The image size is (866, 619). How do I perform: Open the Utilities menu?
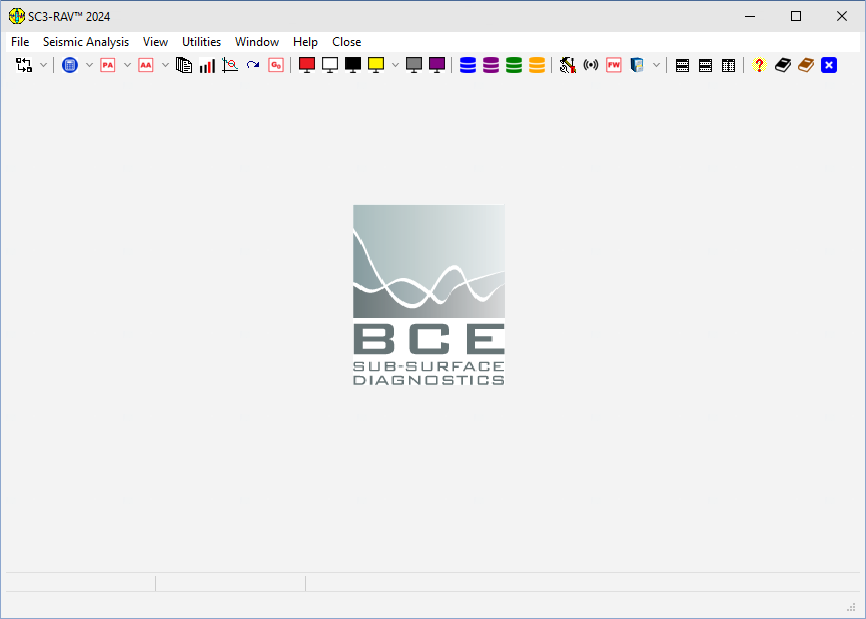coord(202,42)
